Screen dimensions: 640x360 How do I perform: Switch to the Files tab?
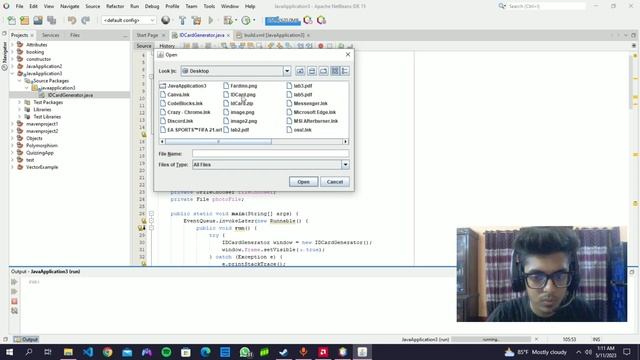click(x=75, y=35)
